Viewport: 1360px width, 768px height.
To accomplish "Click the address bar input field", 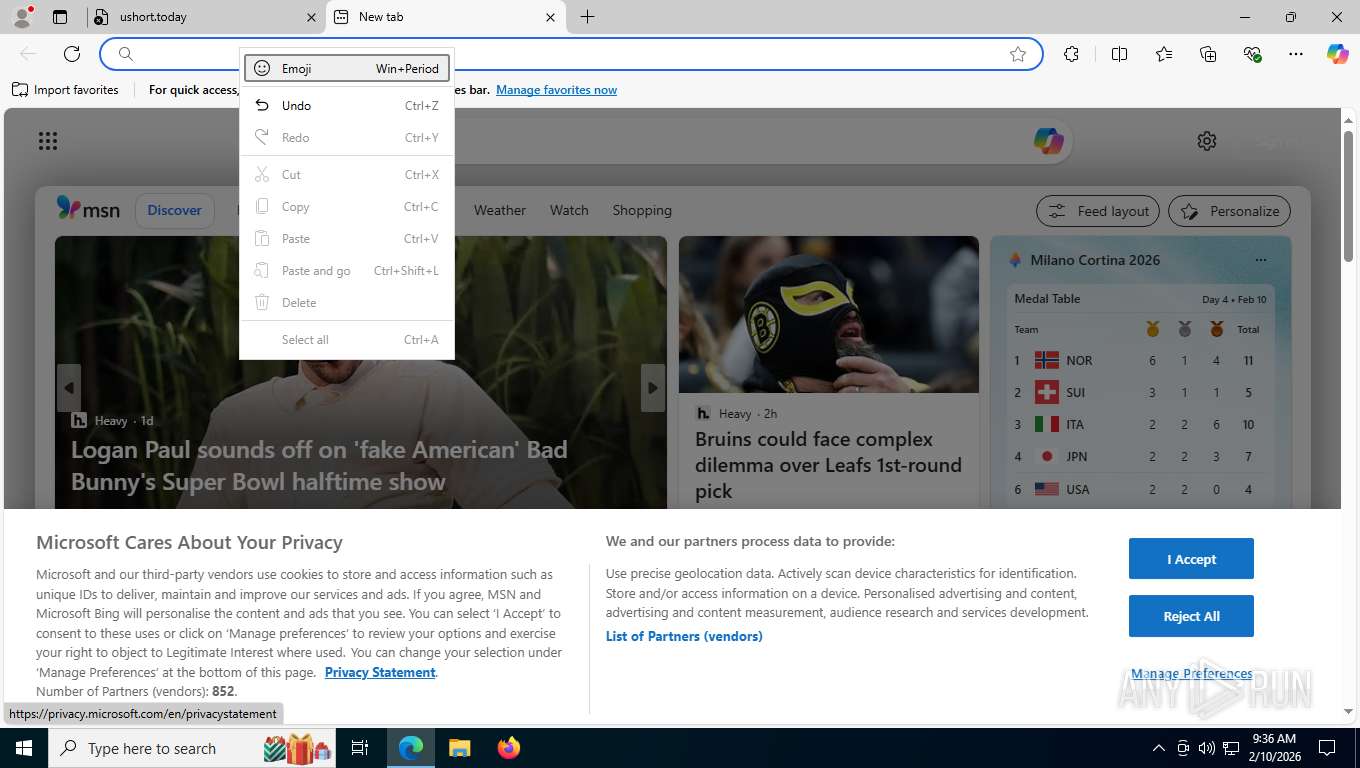I will point(570,54).
